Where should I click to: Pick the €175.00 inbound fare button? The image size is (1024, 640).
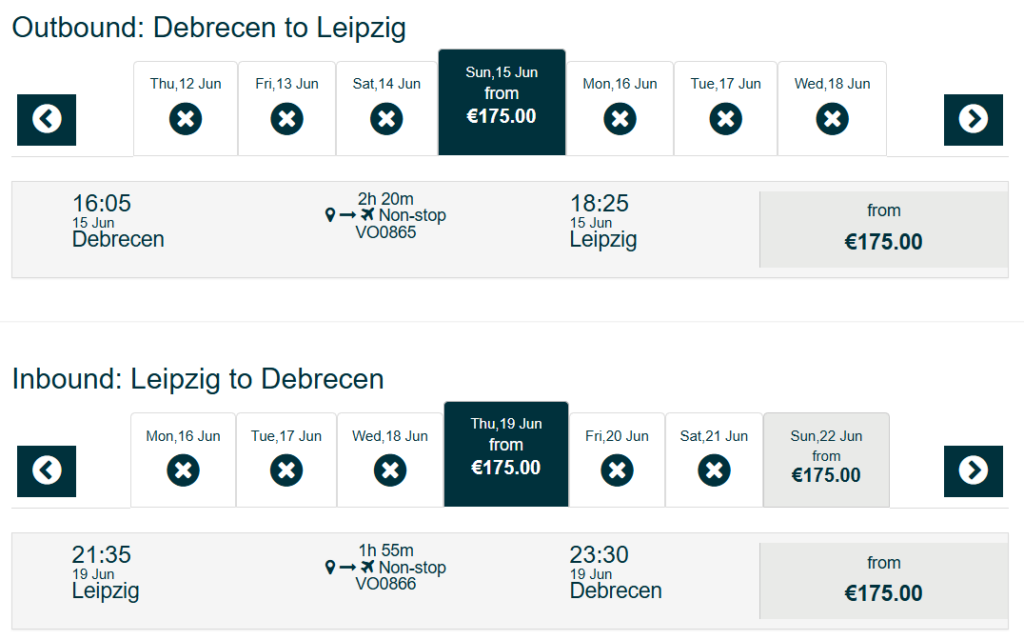(x=883, y=582)
